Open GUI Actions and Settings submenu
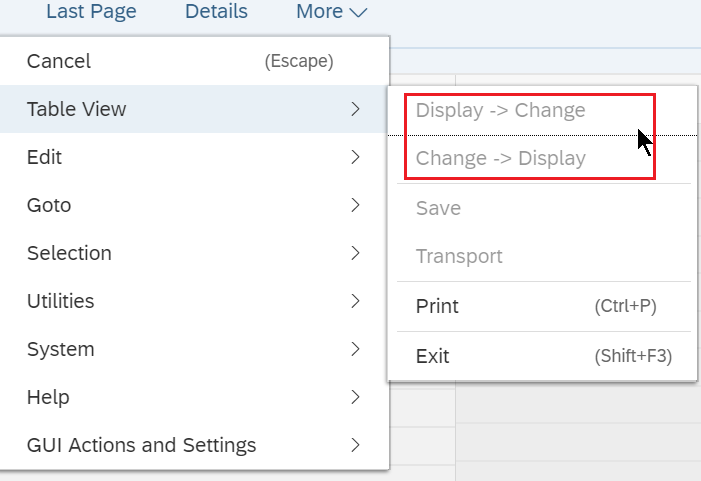The image size is (701, 481). click(x=194, y=445)
